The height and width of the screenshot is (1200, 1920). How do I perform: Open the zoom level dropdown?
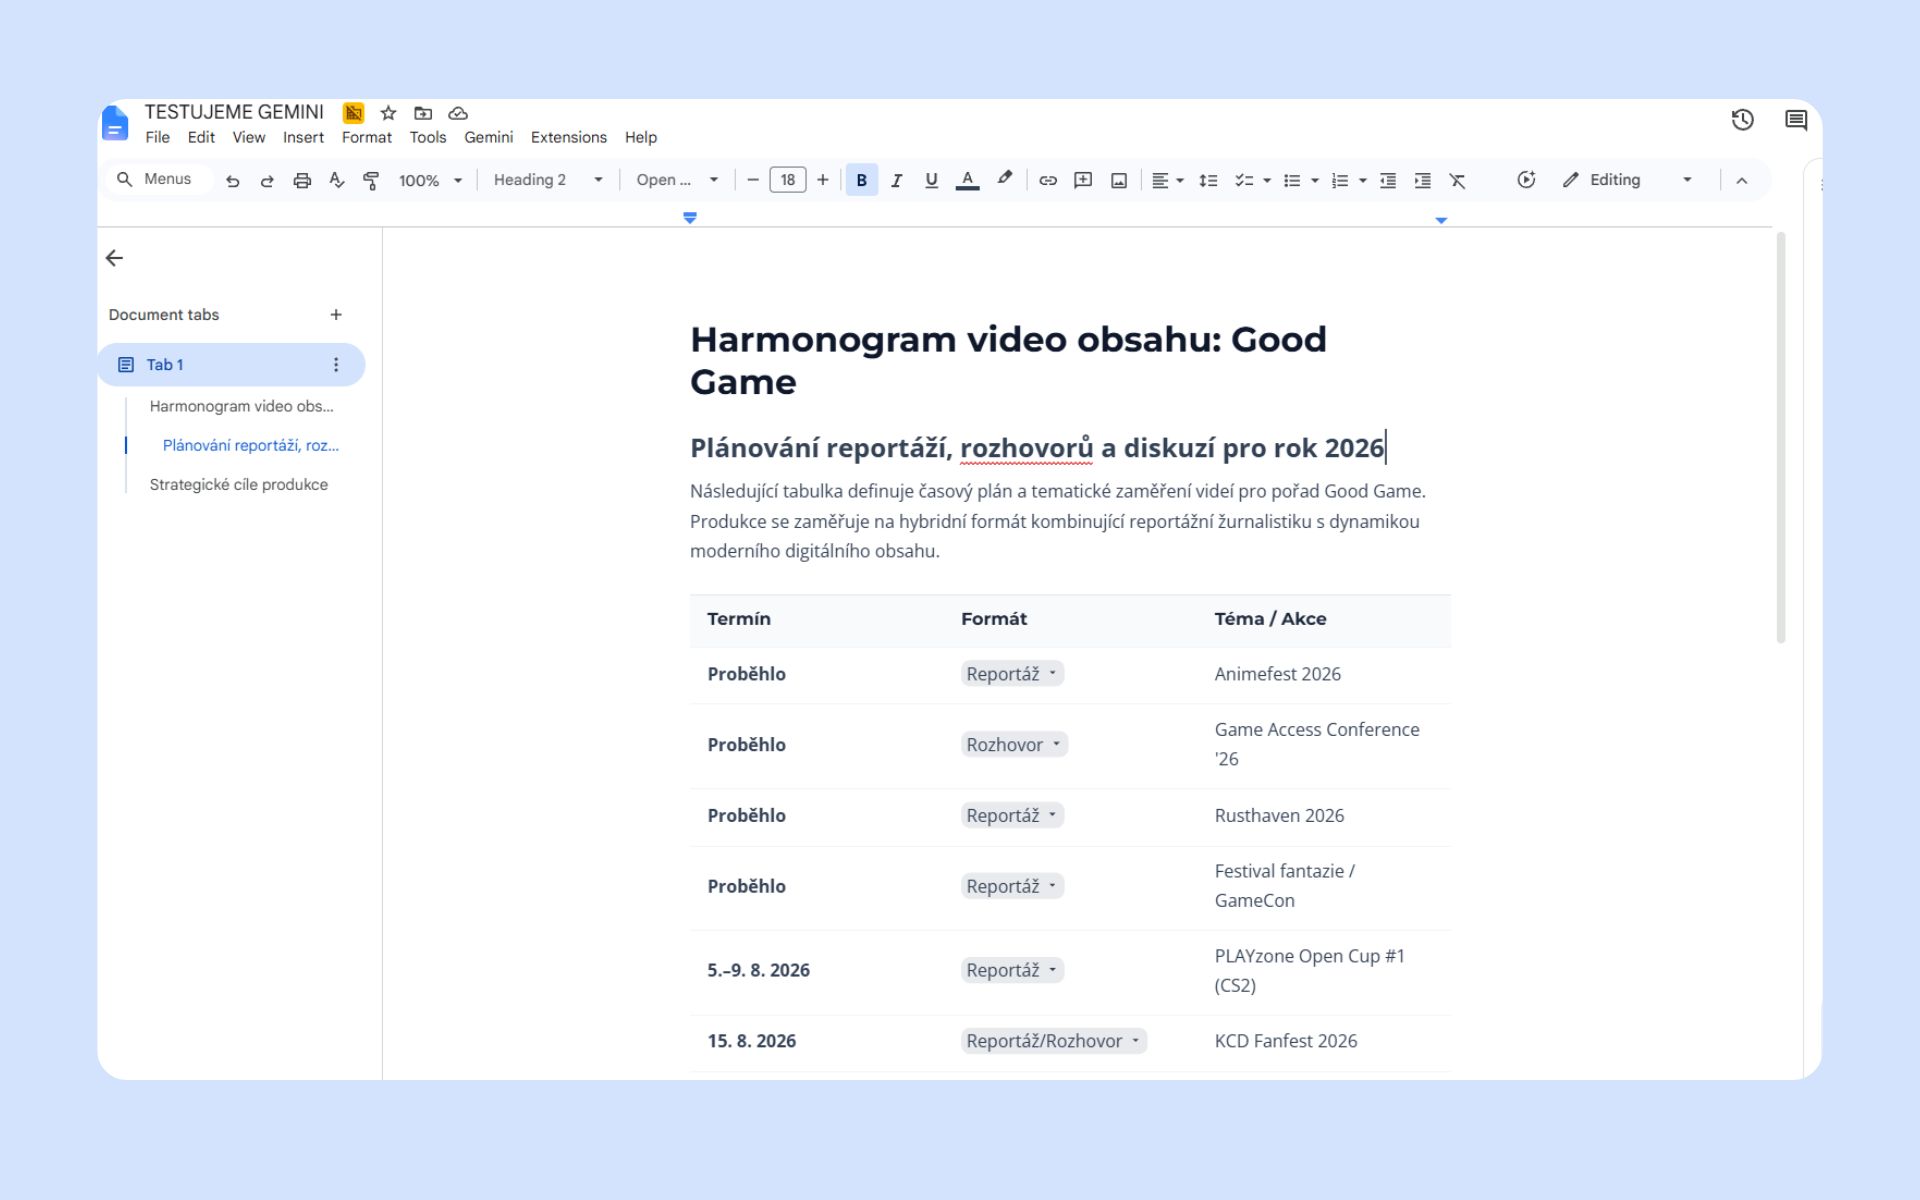coord(430,180)
